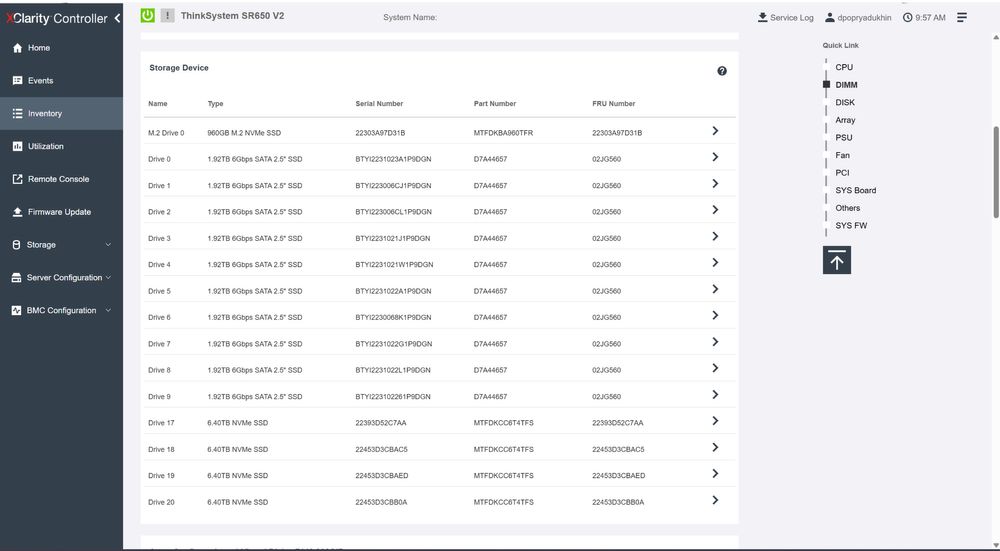Image resolution: width=1000 pixels, height=551 pixels.
Task: Expand details for Drive 1 row
Action: click(x=715, y=184)
